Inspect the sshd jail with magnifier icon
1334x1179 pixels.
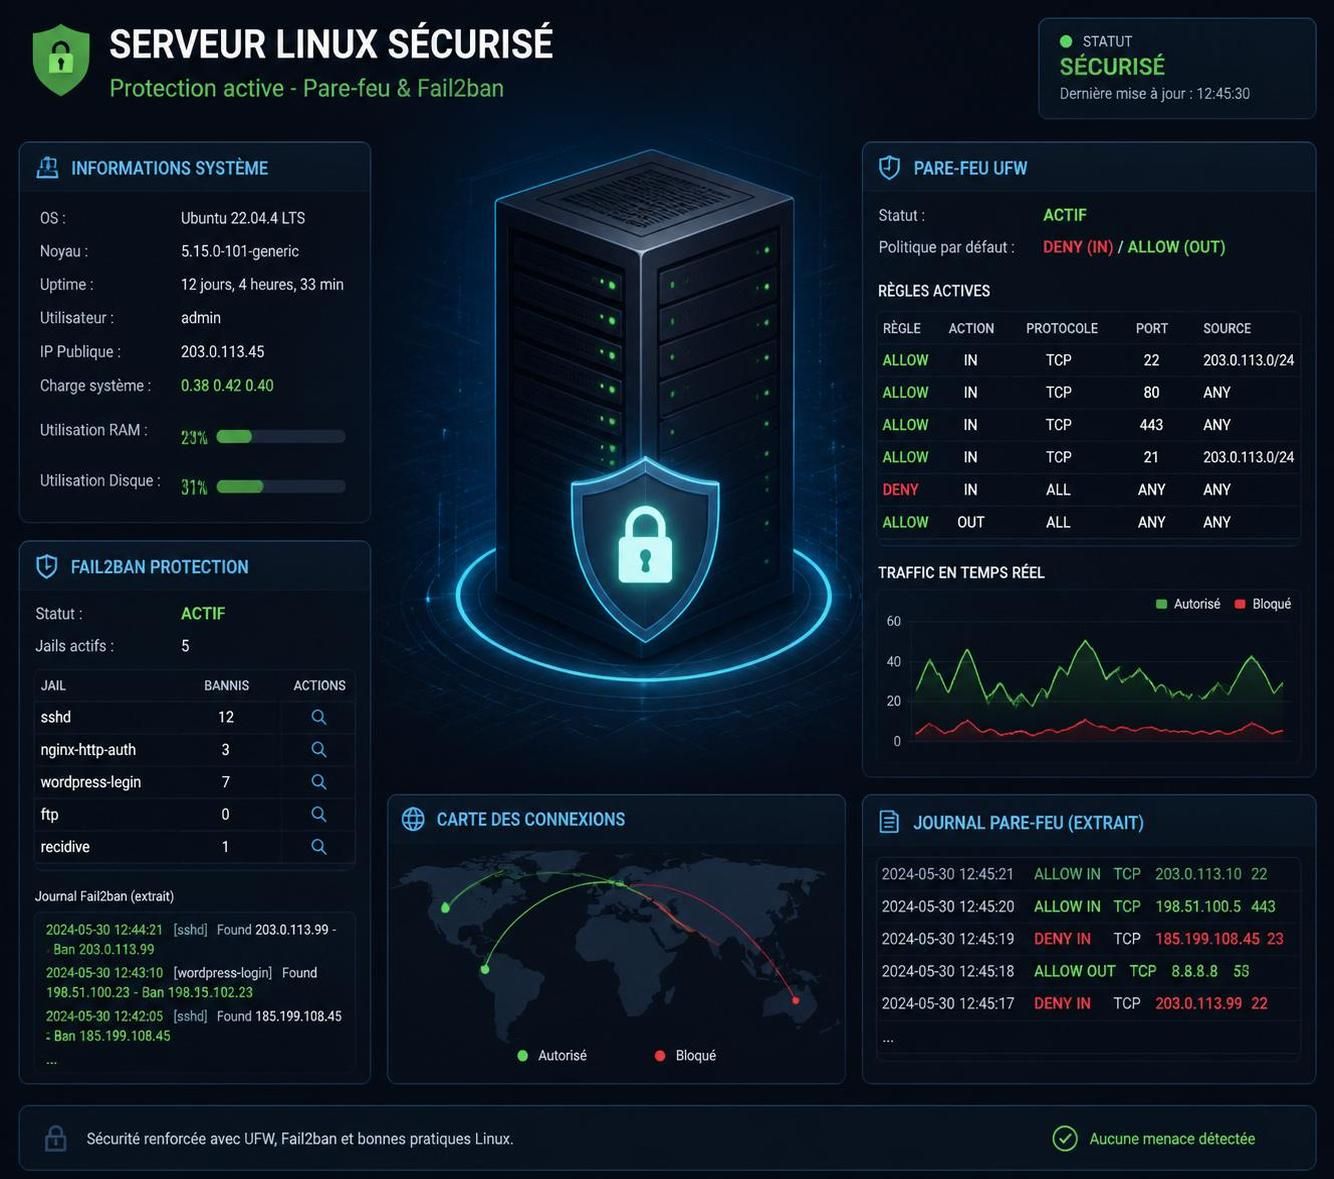pos(319,717)
